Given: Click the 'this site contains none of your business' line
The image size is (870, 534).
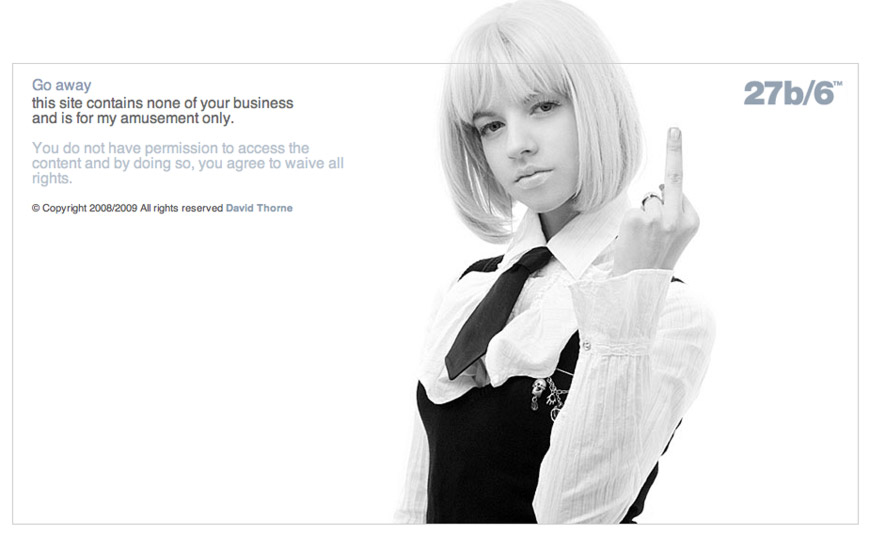Looking at the screenshot, I should tap(163, 103).
